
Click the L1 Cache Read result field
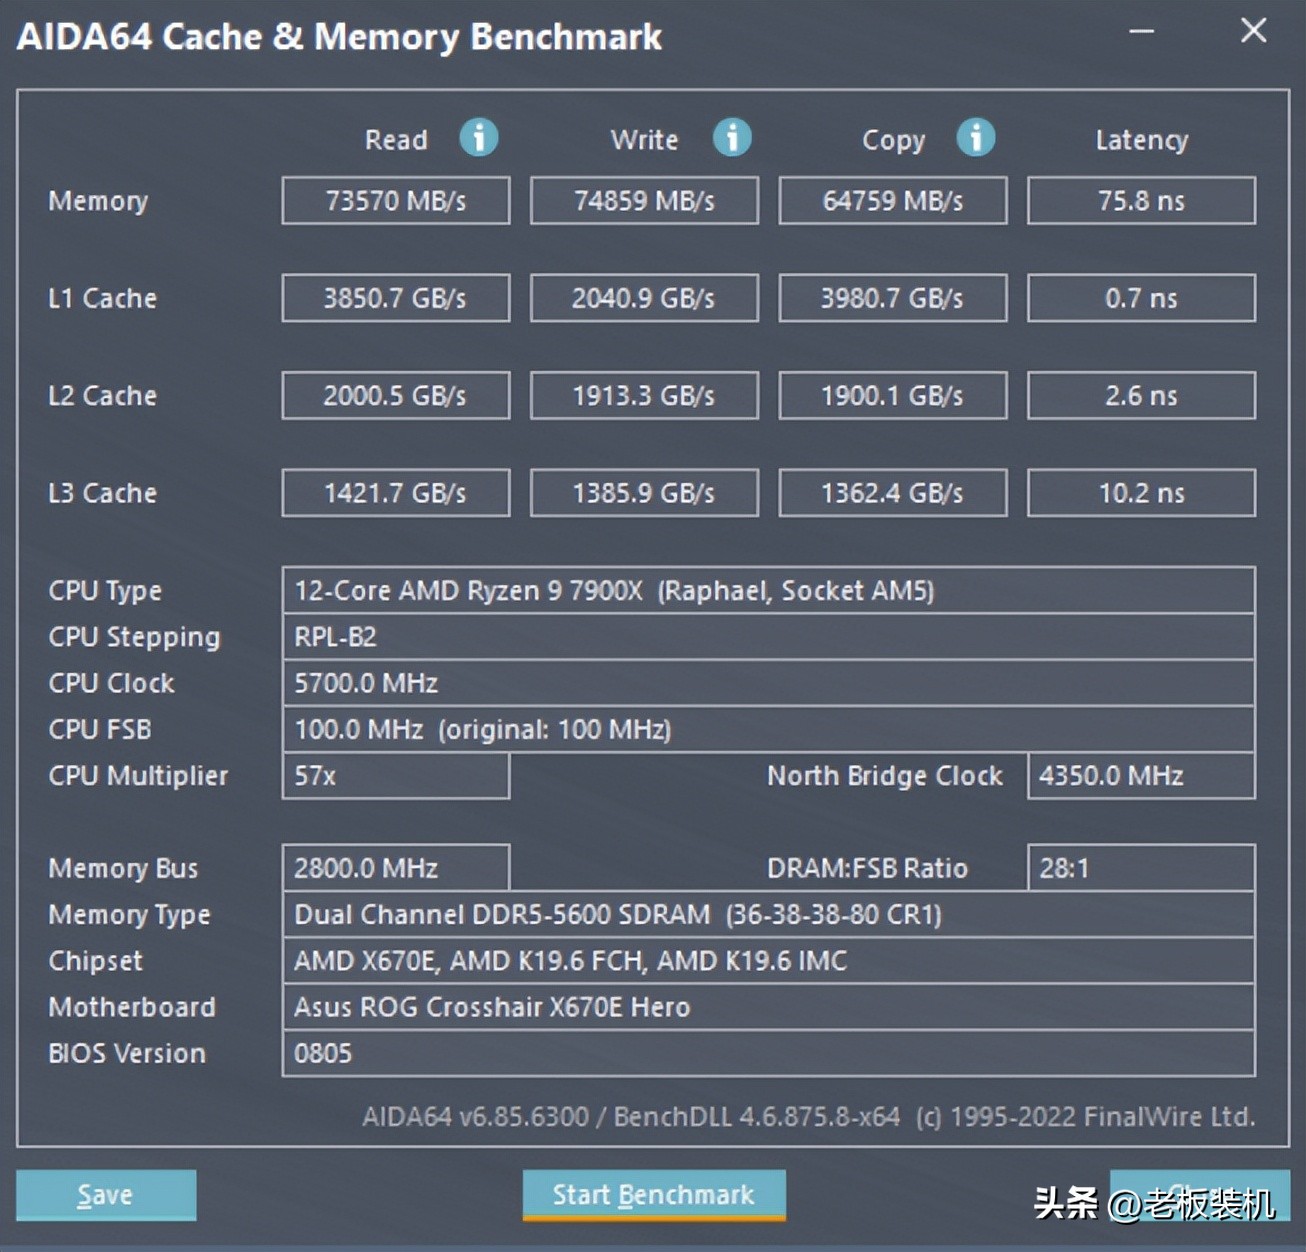point(395,297)
